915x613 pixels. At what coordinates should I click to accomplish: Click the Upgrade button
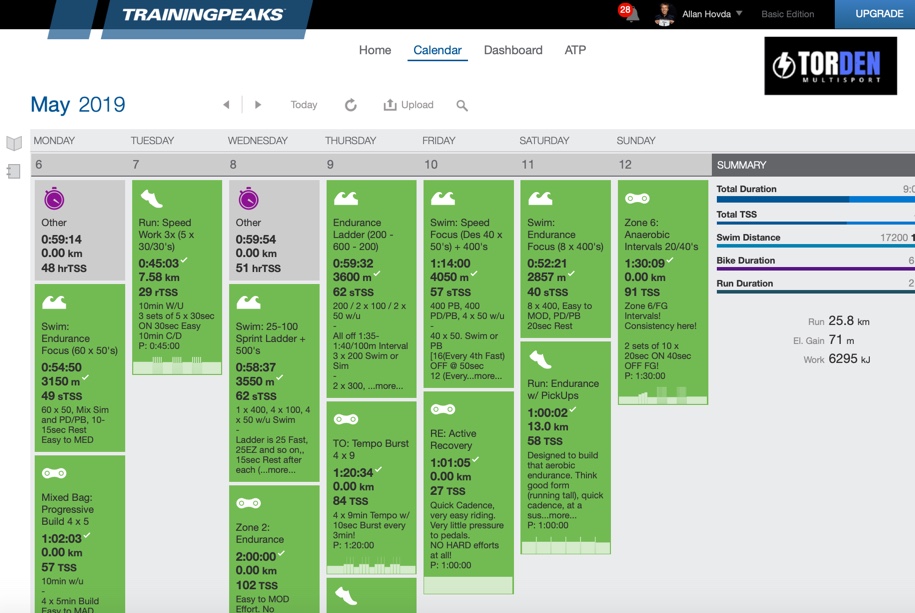tap(879, 14)
